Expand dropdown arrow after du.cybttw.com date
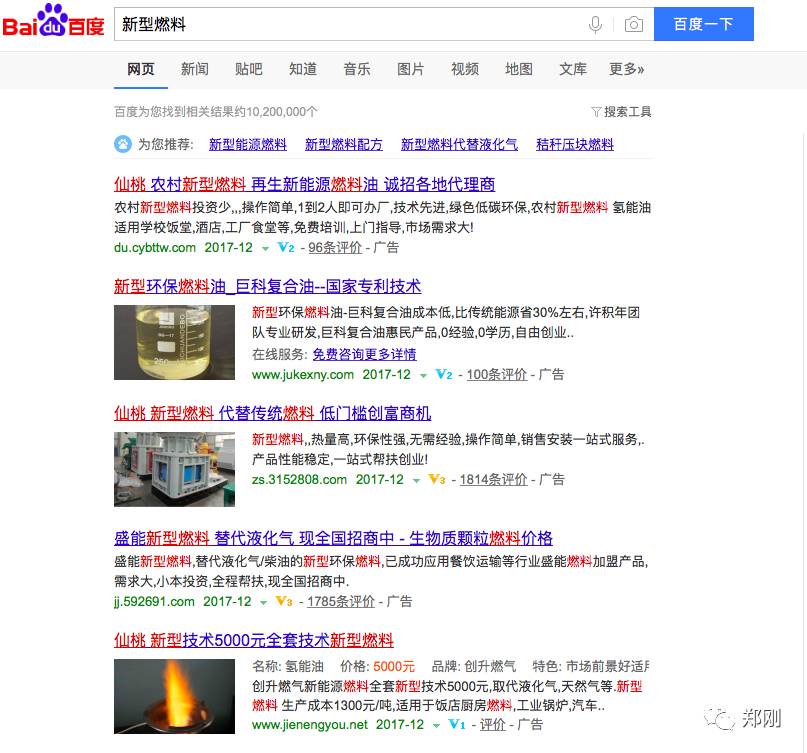The width and height of the screenshot is (807, 753). (265, 249)
